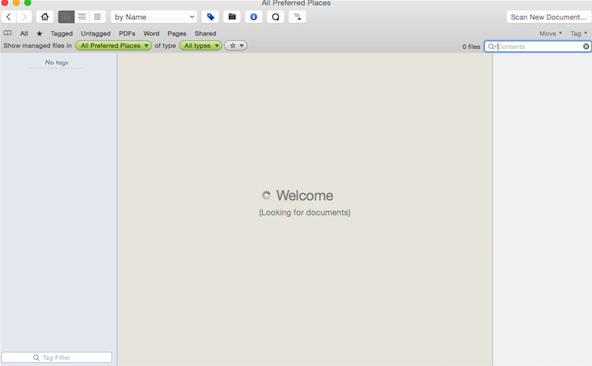Go forward with the right arrow button
This screenshot has width=592, height=366.
24,17
